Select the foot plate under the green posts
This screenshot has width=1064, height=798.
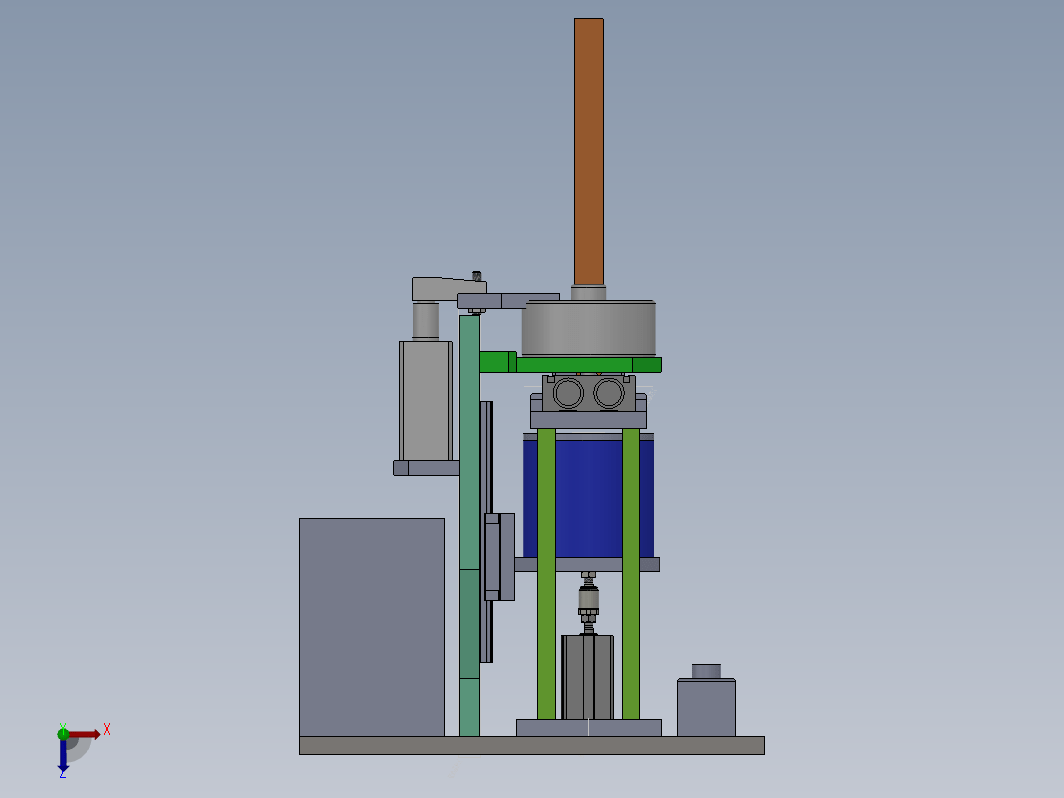coord(588,727)
